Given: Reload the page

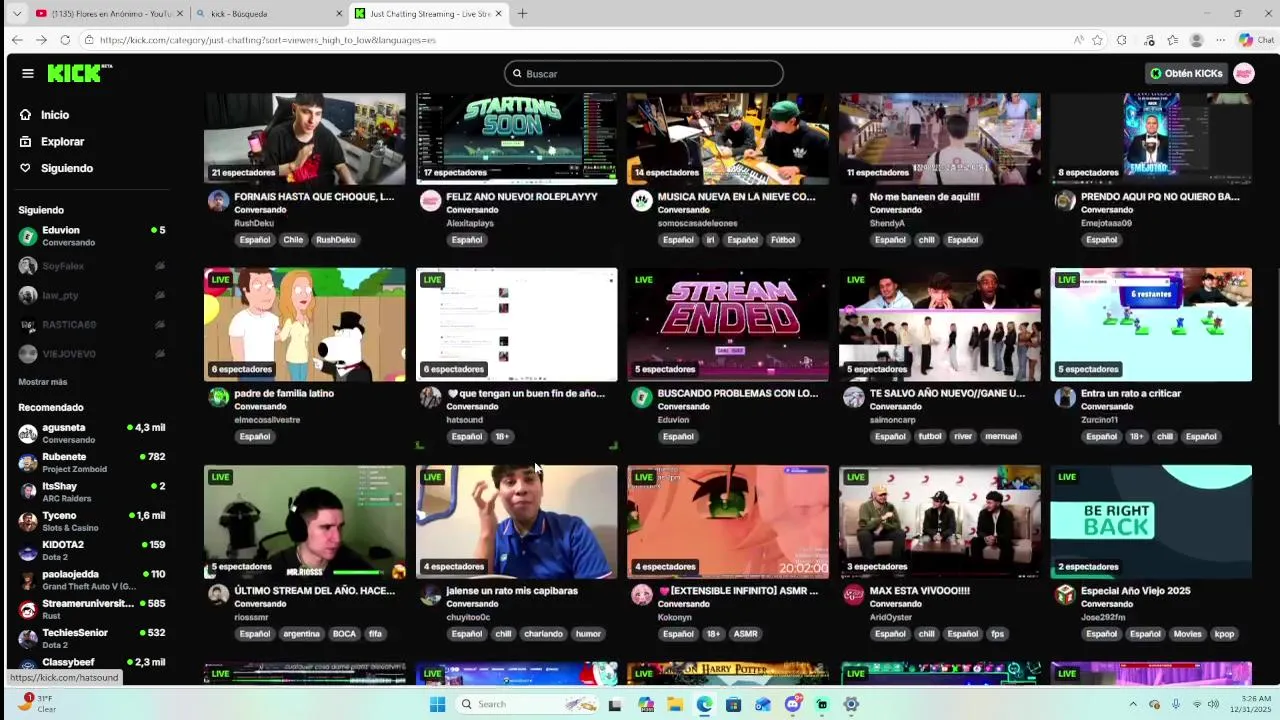Looking at the screenshot, I should pyautogui.click(x=65, y=40).
